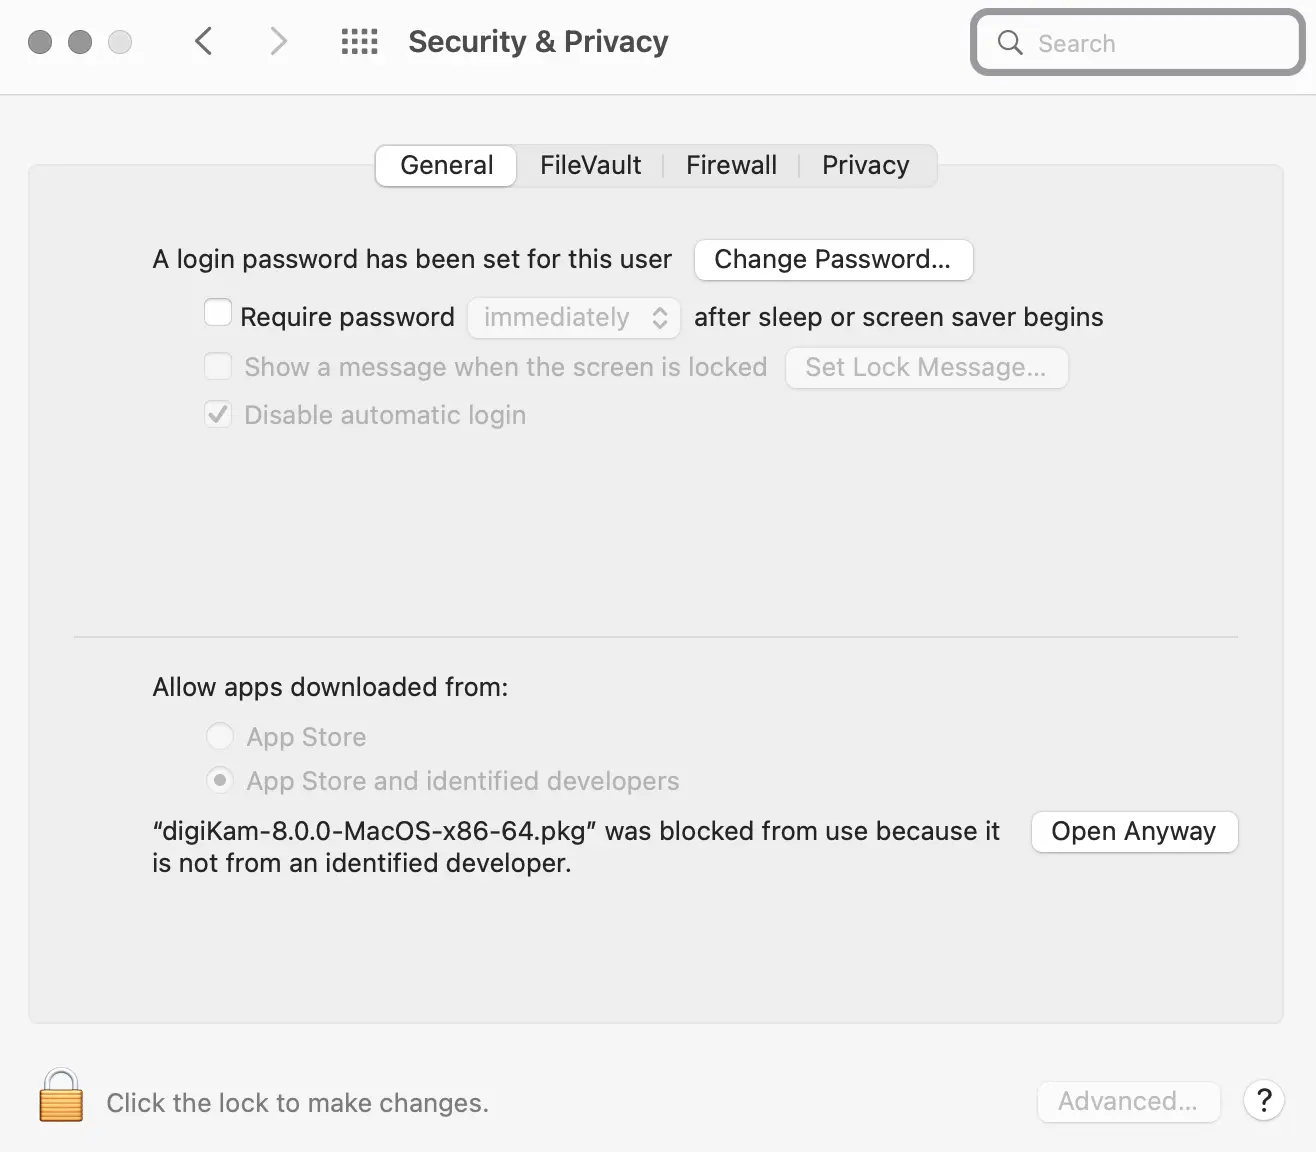Go forward with the right chevron
Image resolution: width=1316 pixels, height=1152 pixels.
pyautogui.click(x=278, y=42)
